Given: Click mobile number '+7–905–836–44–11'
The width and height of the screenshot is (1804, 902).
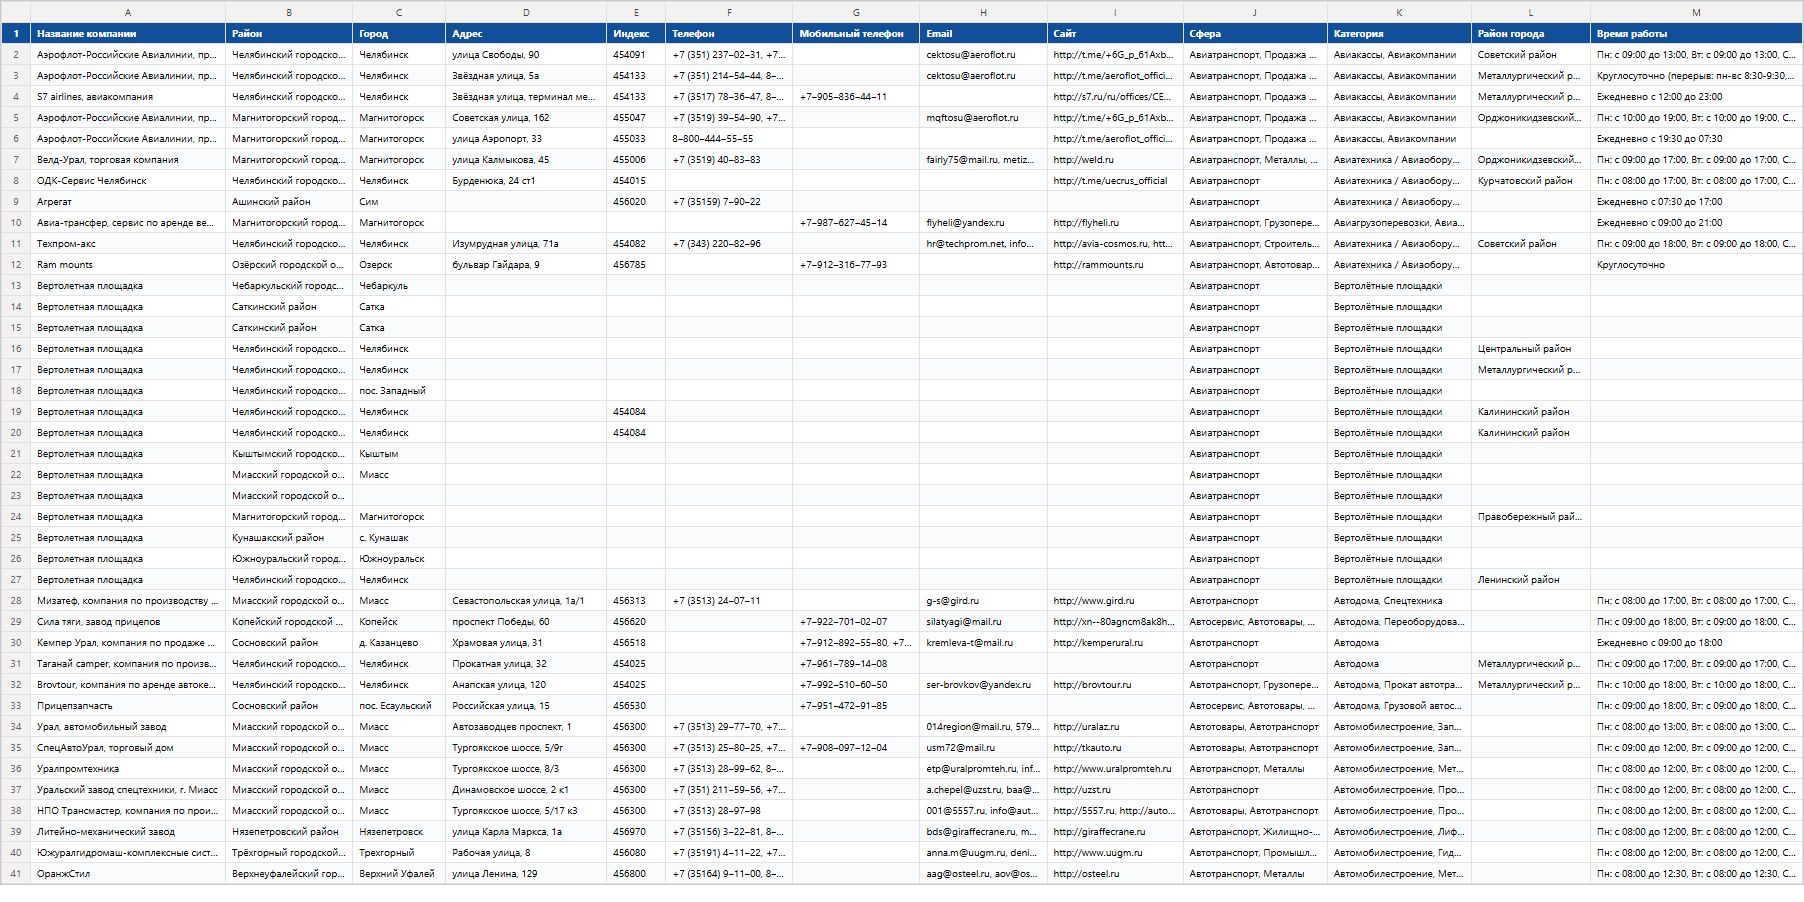Looking at the screenshot, I should 856,96.
